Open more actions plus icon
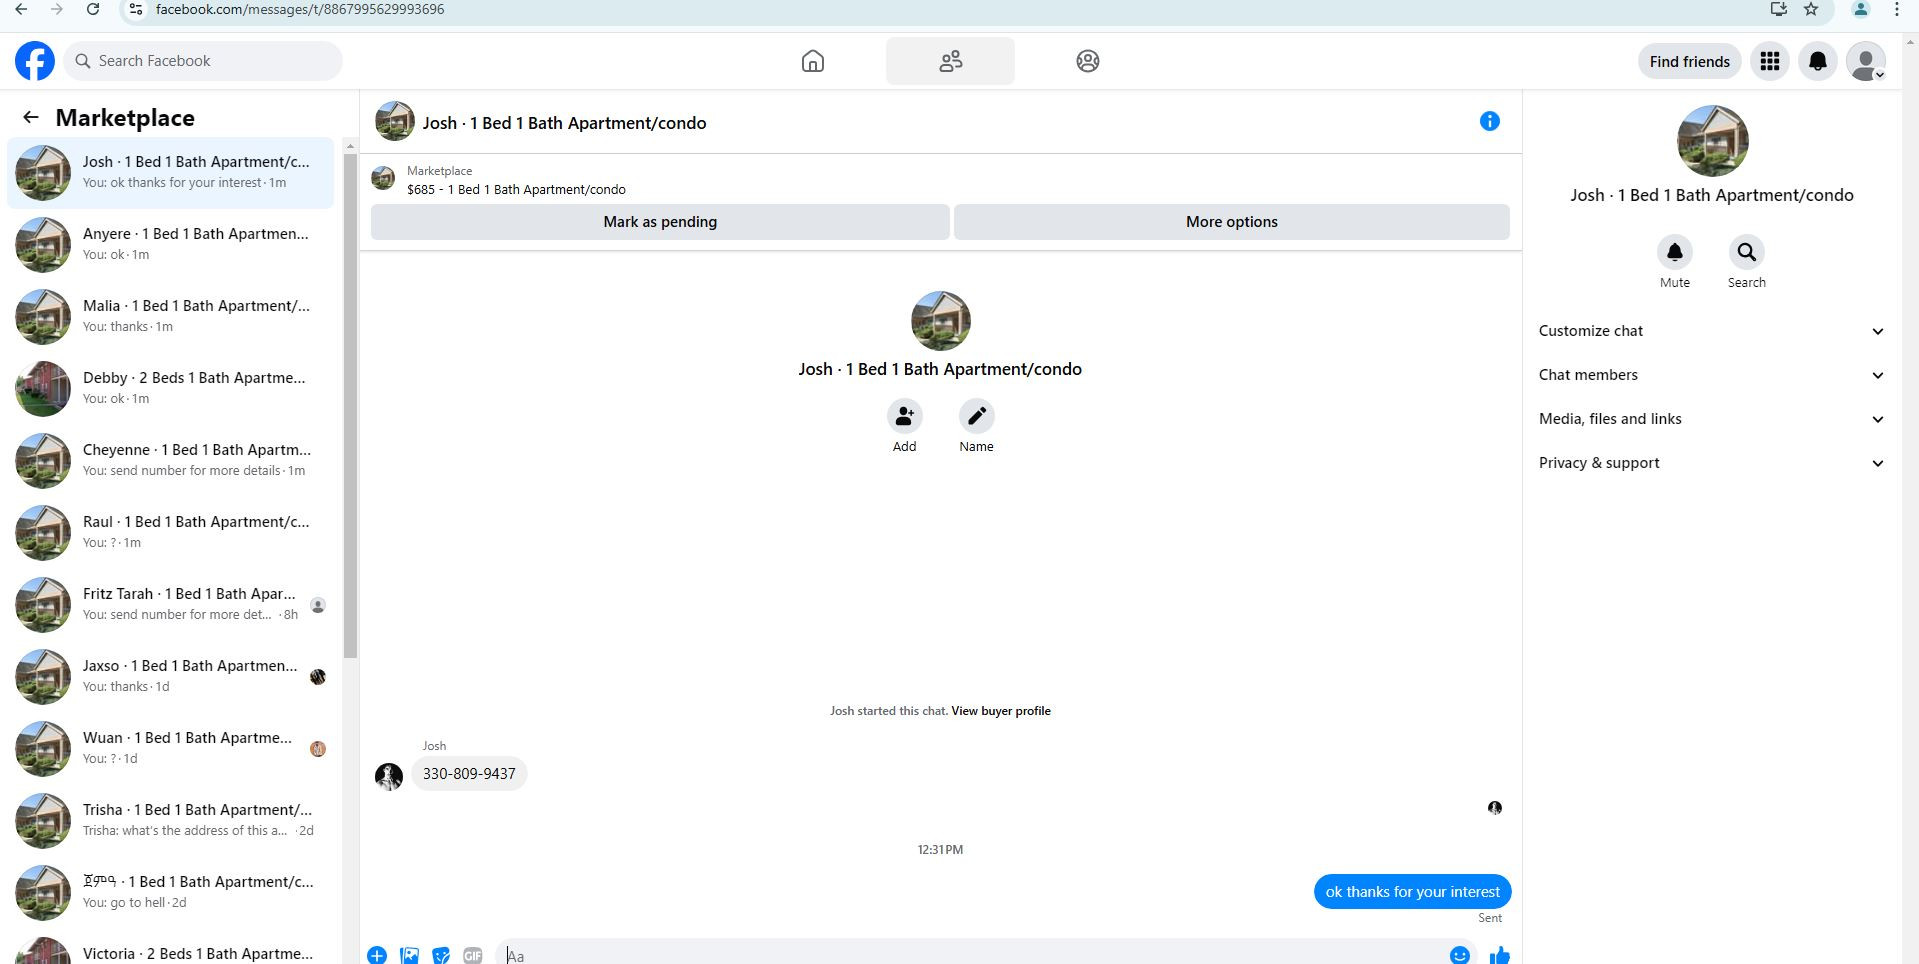 tap(377, 956)
